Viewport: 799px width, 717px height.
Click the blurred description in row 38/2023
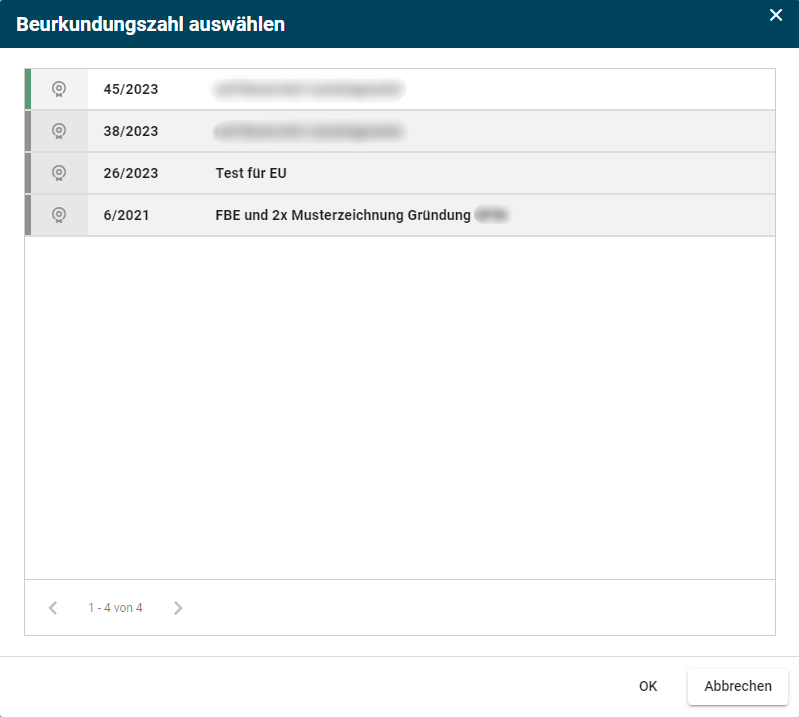click(308, 131)
